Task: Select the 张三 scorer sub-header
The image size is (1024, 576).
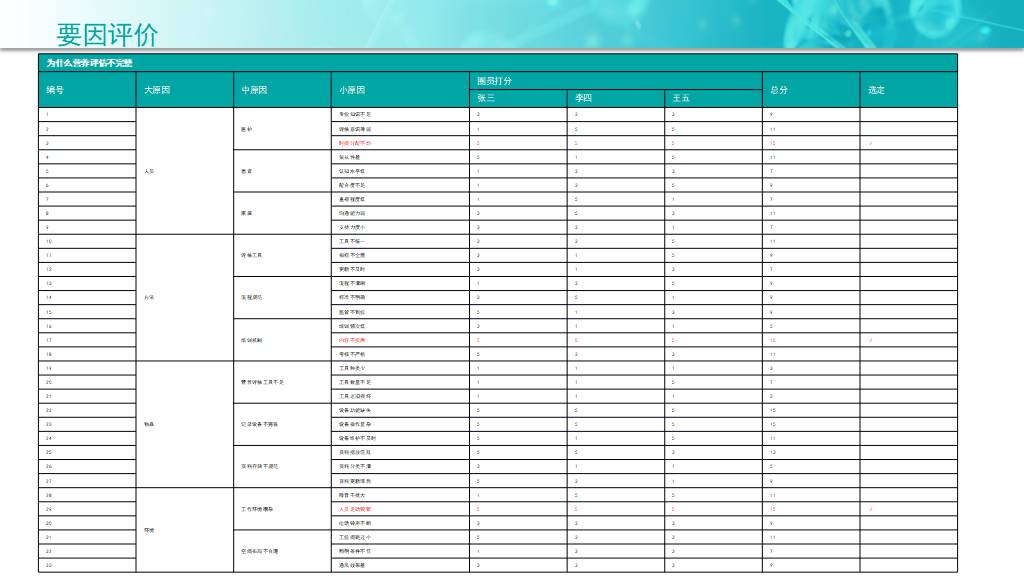Action: (x=486, y=98)
